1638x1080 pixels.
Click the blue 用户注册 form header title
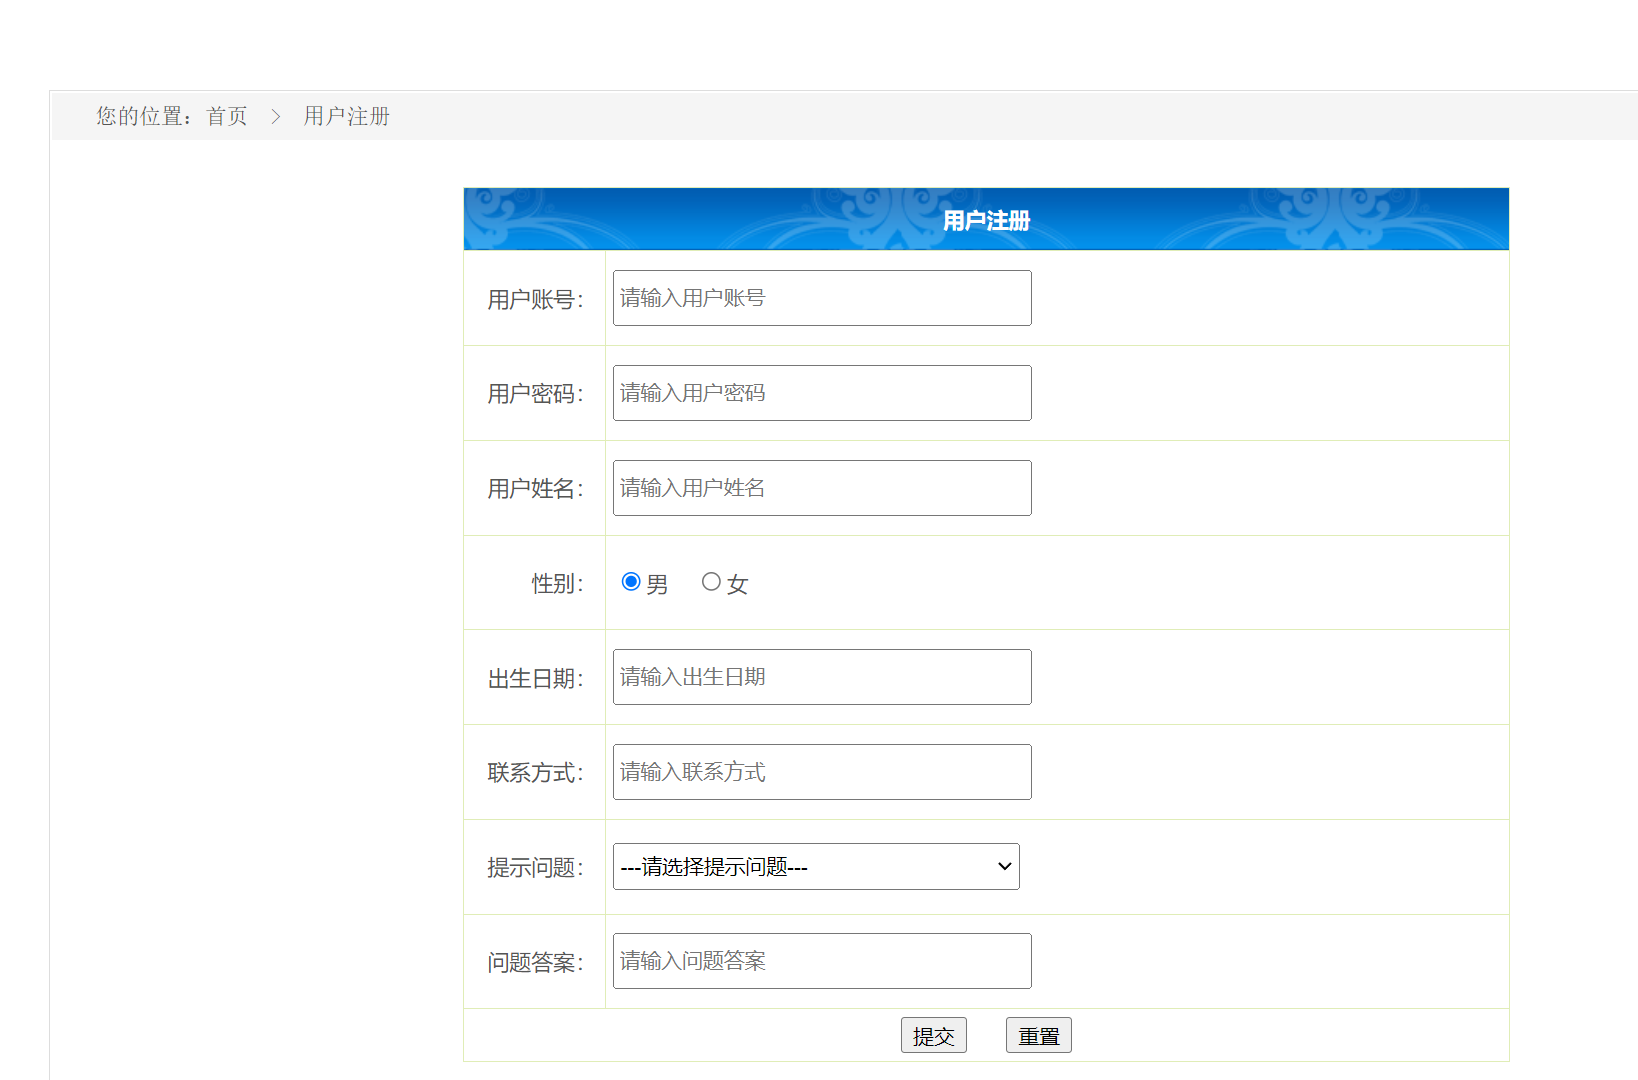coord(986,220)
